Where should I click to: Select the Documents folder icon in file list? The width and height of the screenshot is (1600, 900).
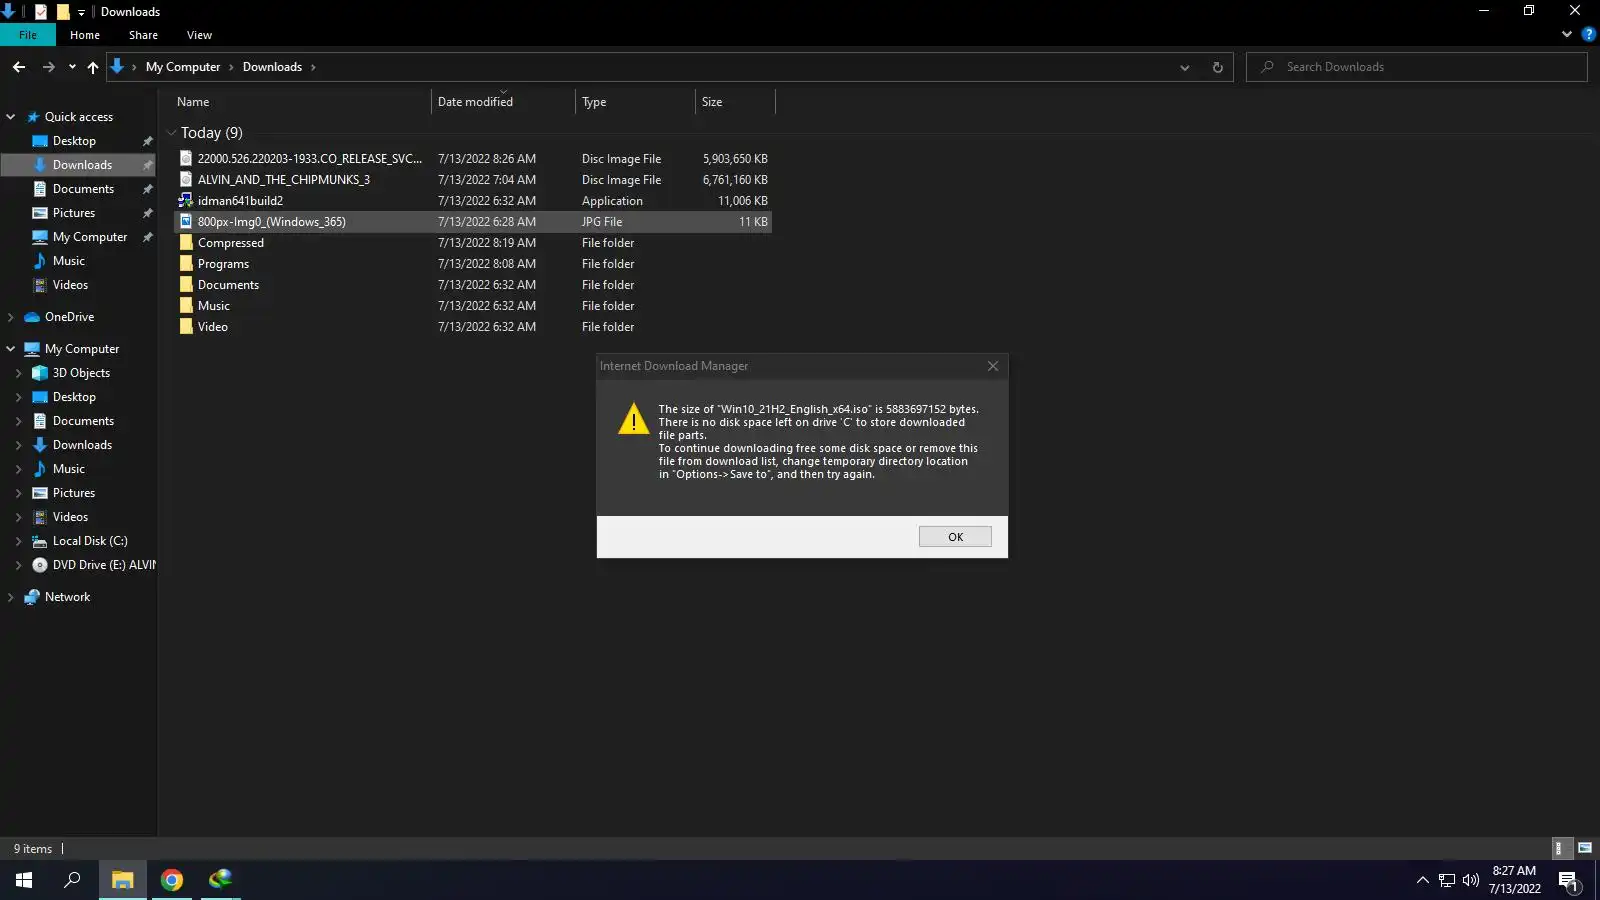186,284
